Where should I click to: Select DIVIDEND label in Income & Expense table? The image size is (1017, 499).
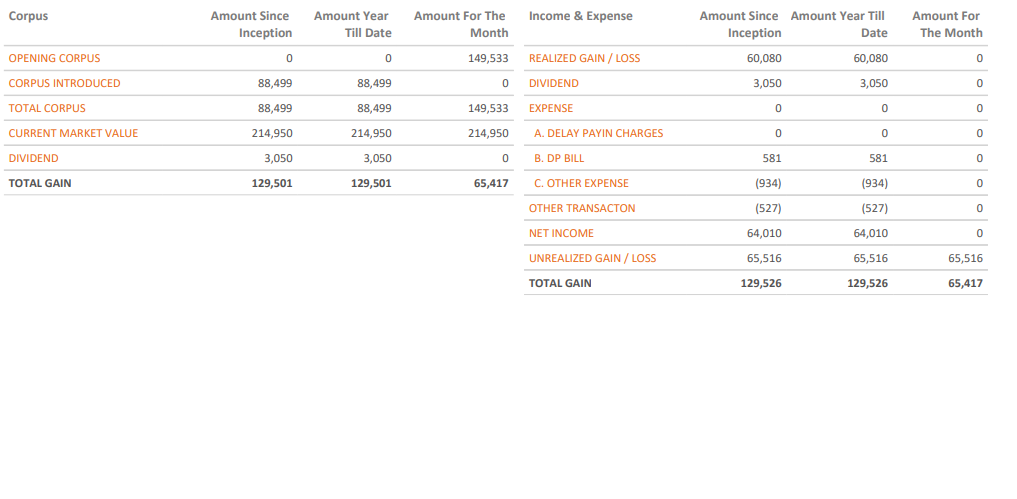[553, 83]
